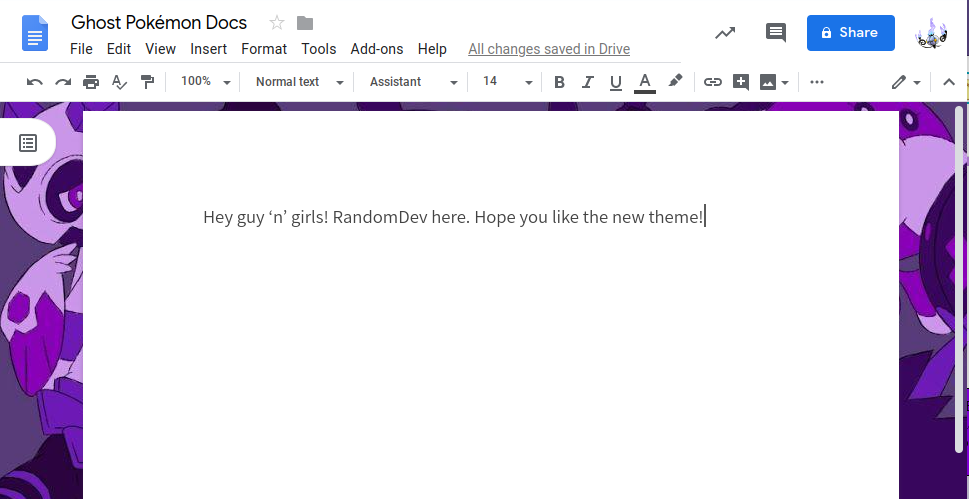Expand the insert image dropdown arrow

click(785, 82)
